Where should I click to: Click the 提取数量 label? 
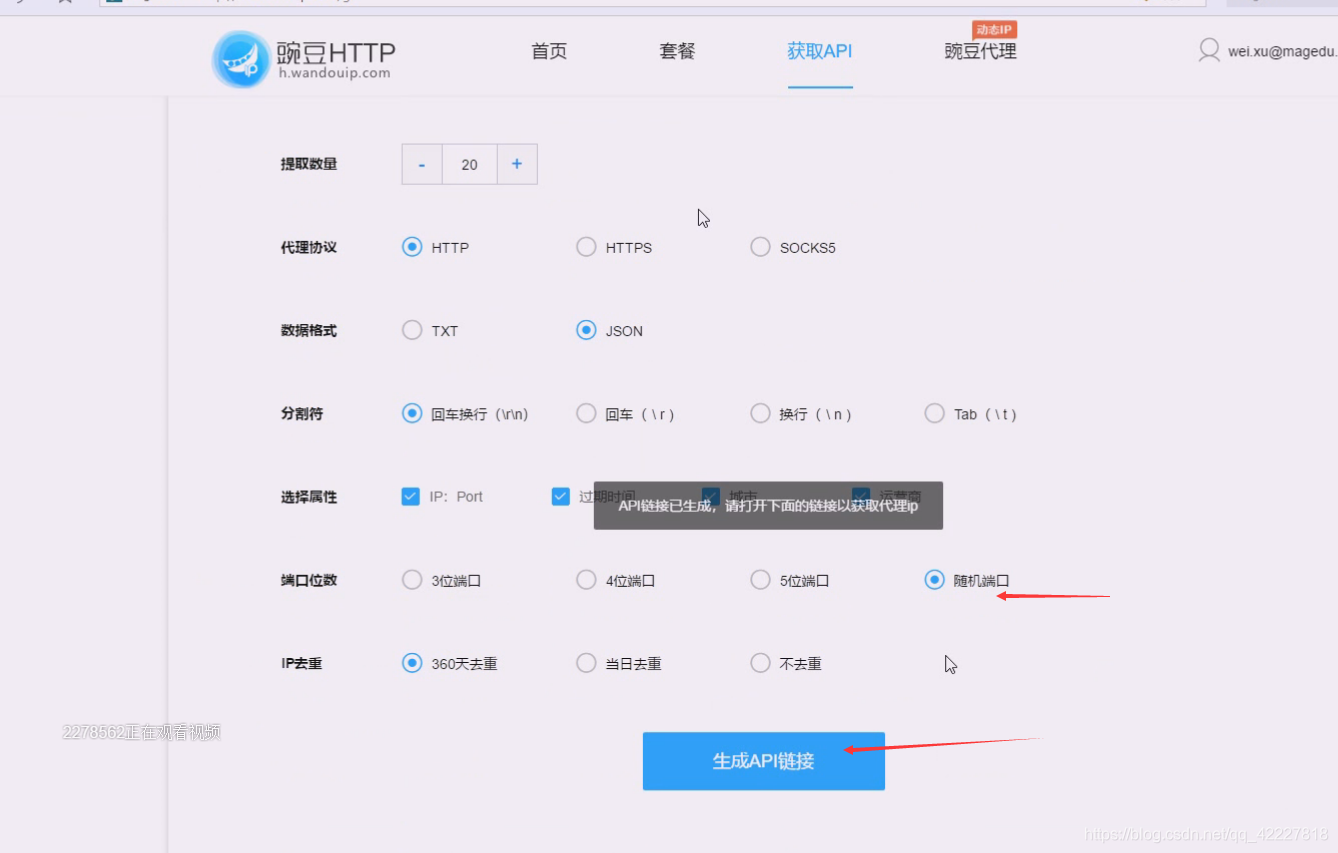click(309, 164)
